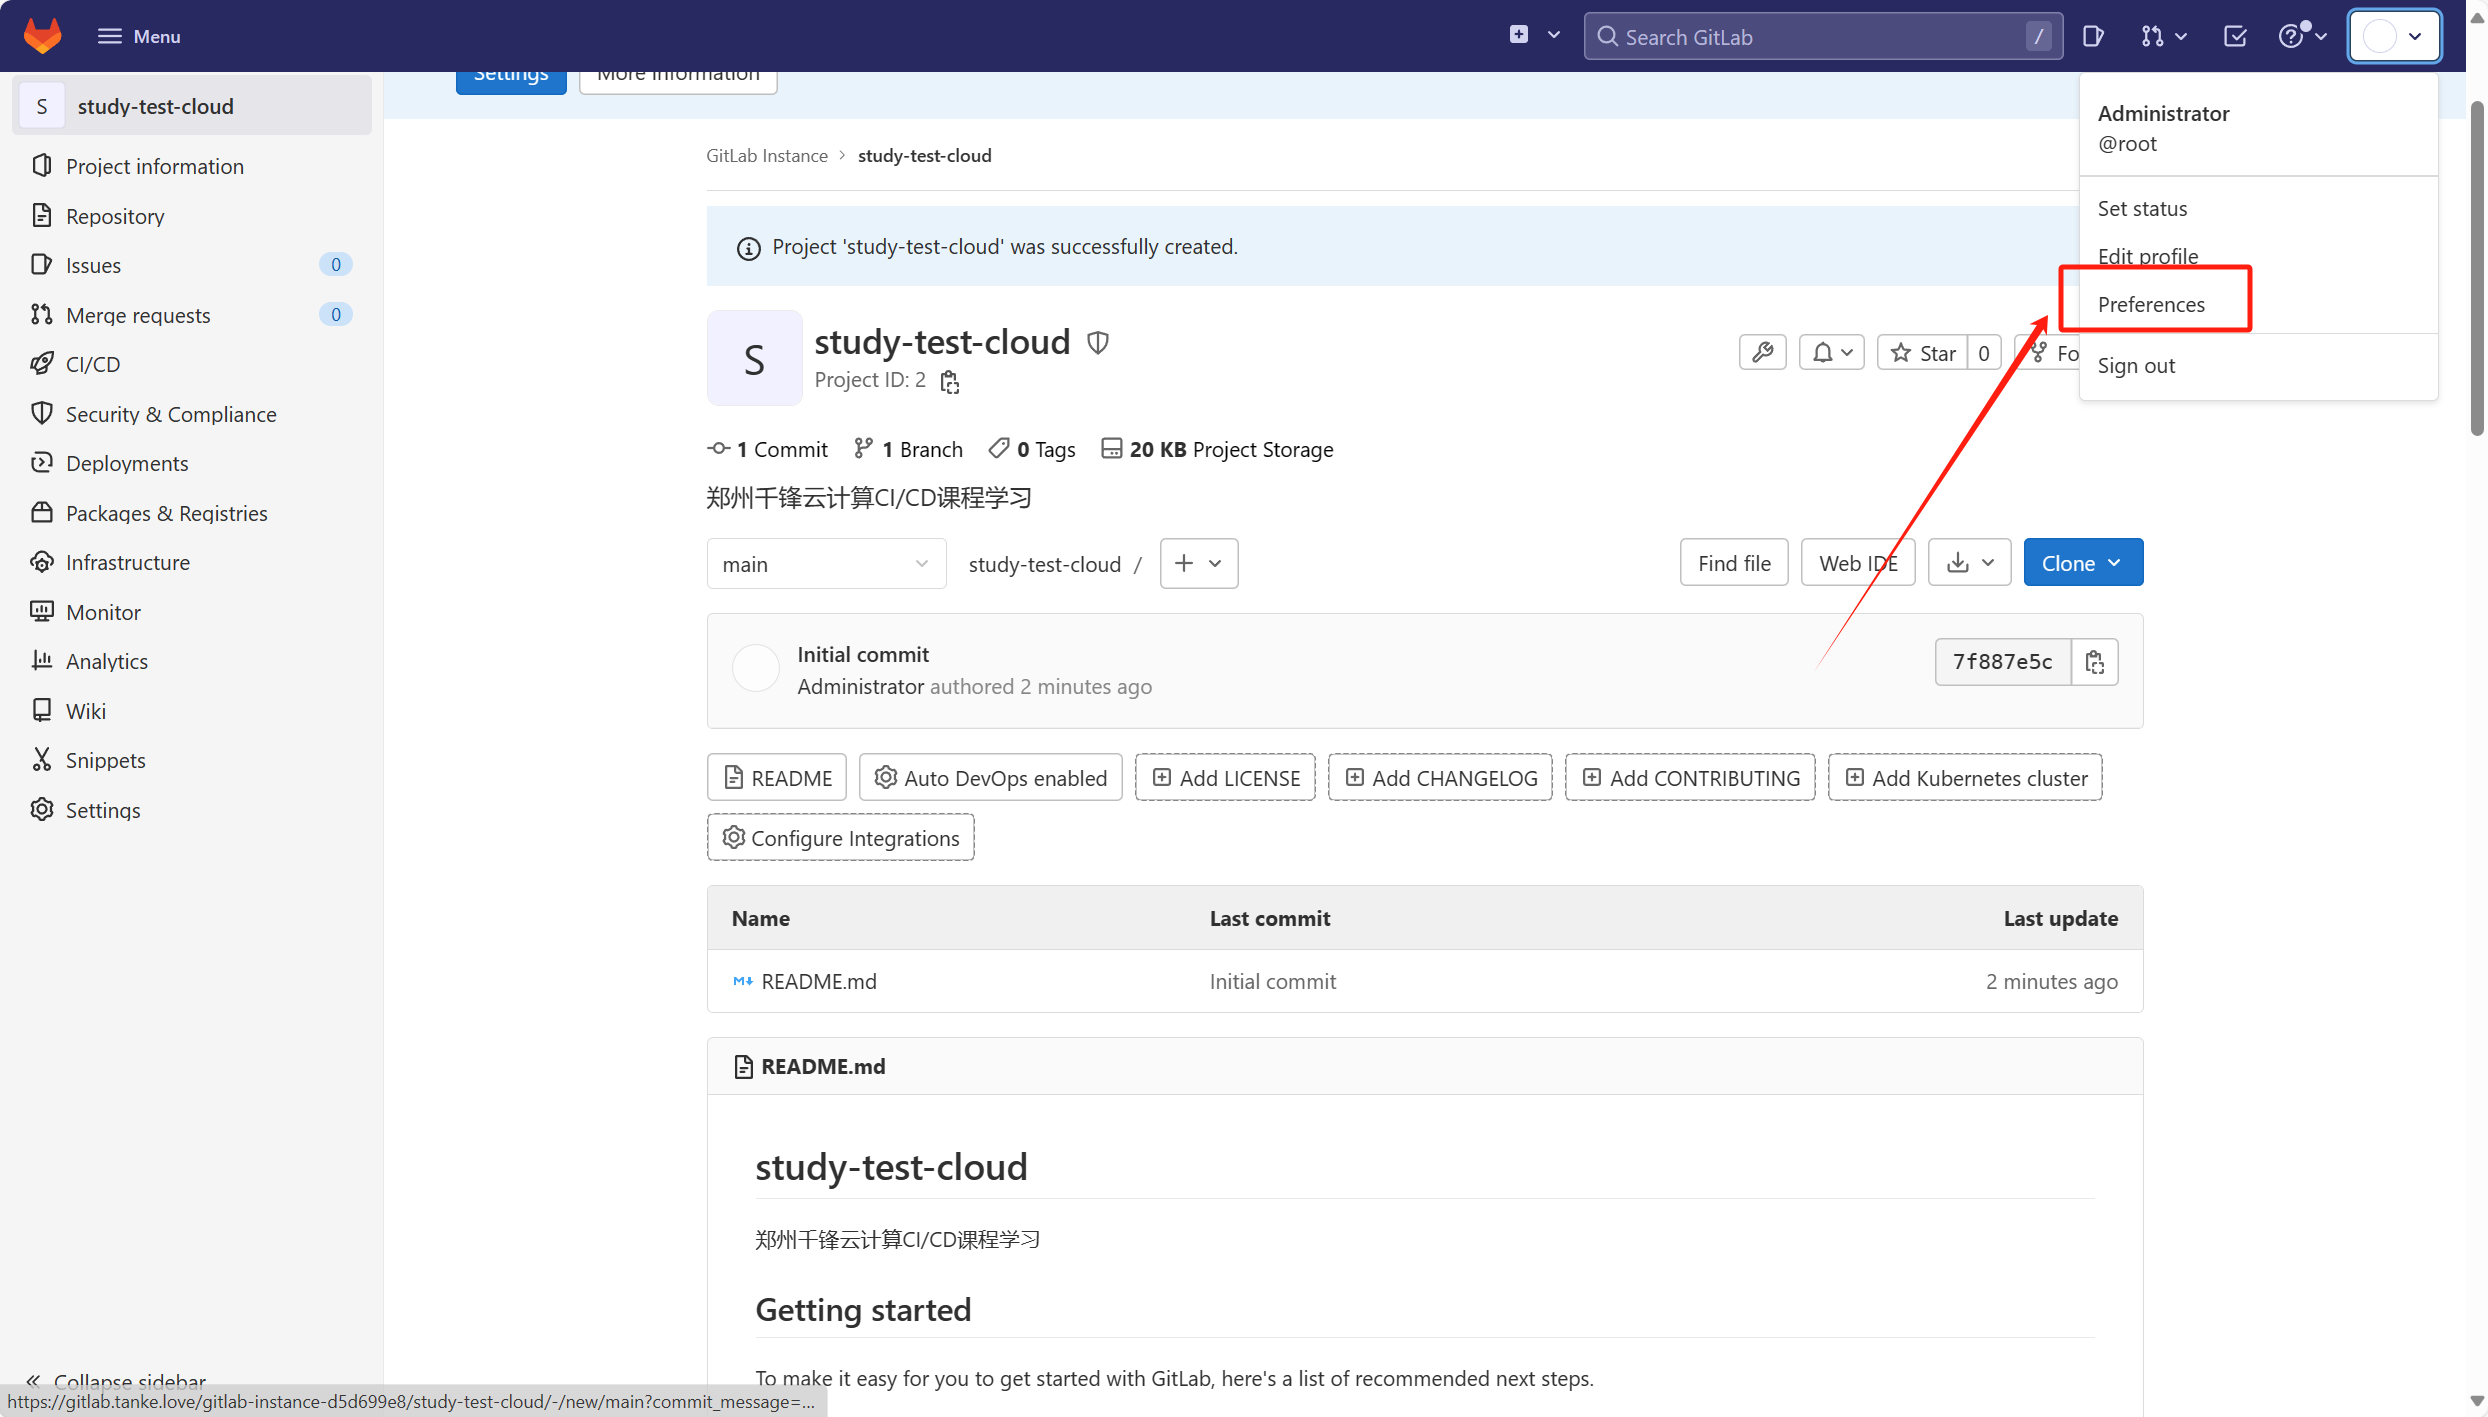This screenshot has height=1417, width=2488.
Task: Copy the project ID icon
Action: pyautogui.click(x=950, y=382)
